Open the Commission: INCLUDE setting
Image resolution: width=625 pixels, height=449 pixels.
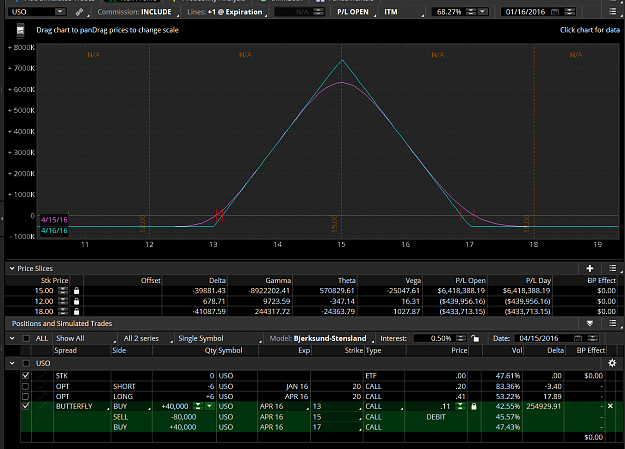tap(135, 12)
